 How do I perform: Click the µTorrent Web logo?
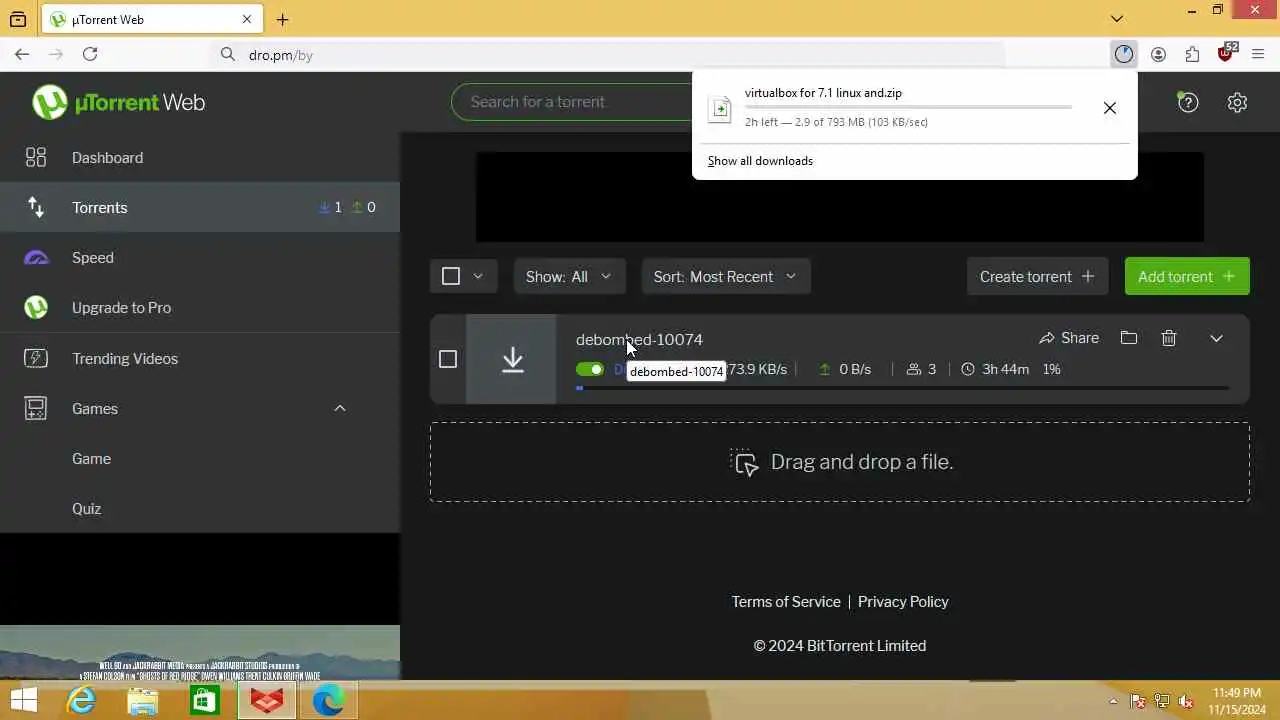click(118, 102)
